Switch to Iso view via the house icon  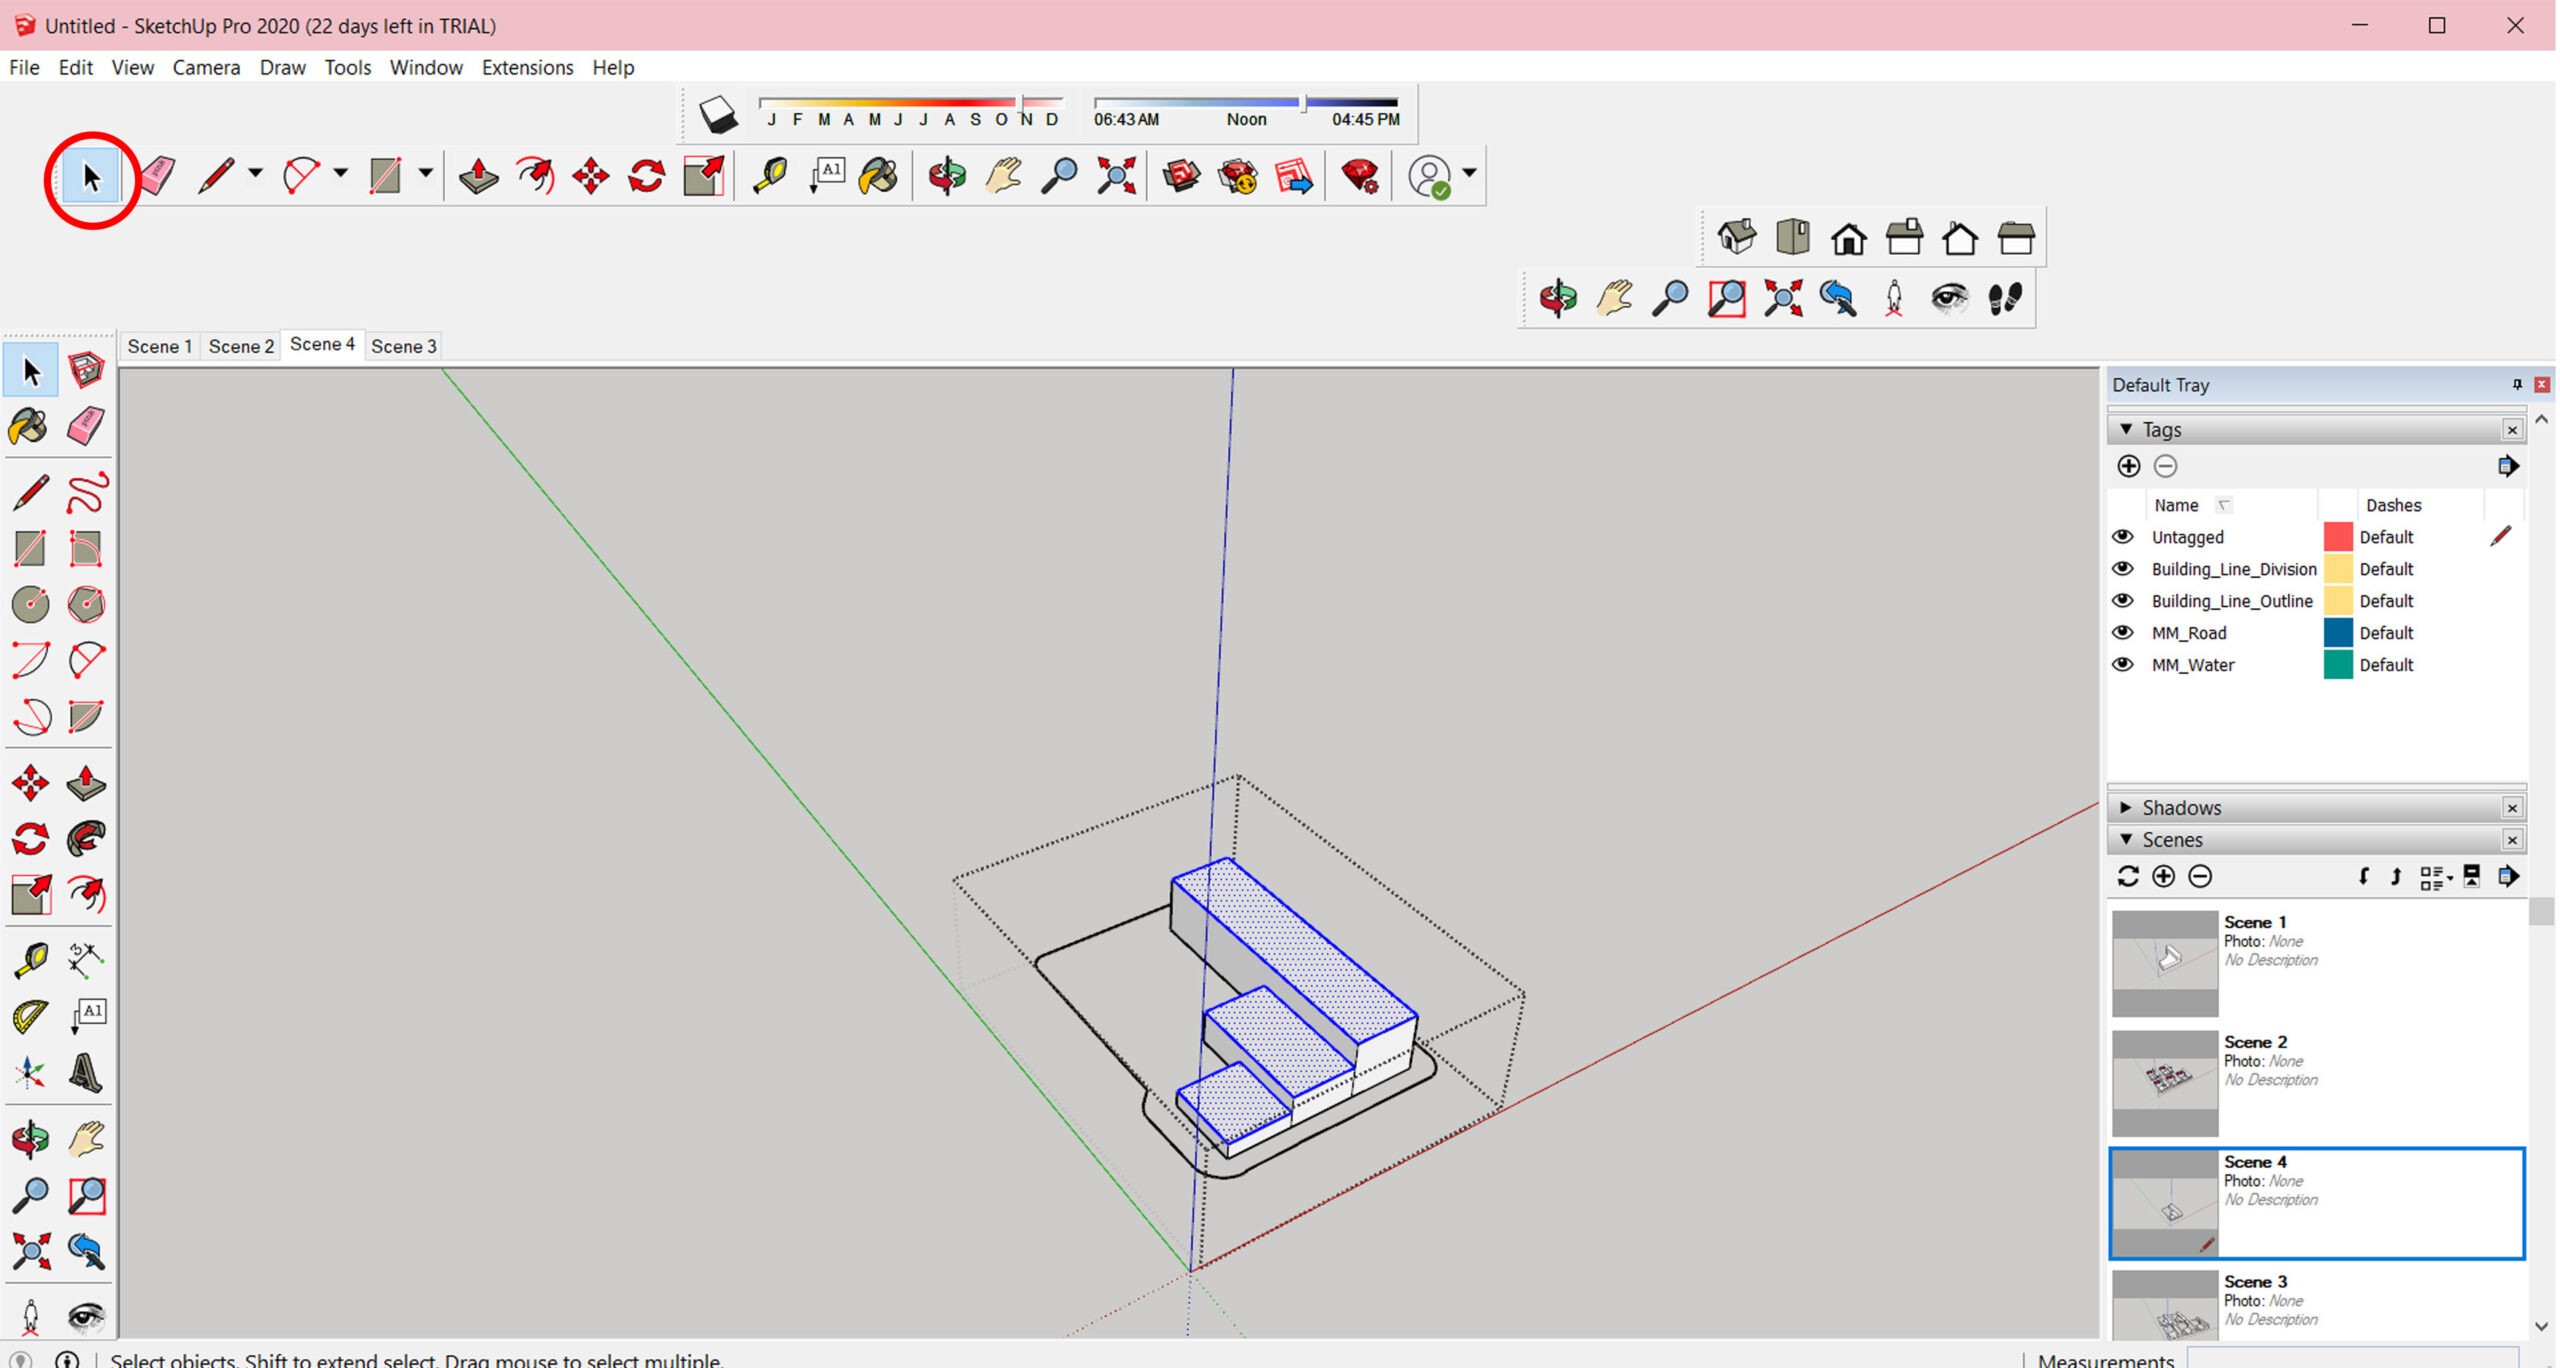(x=1737, y=238)
